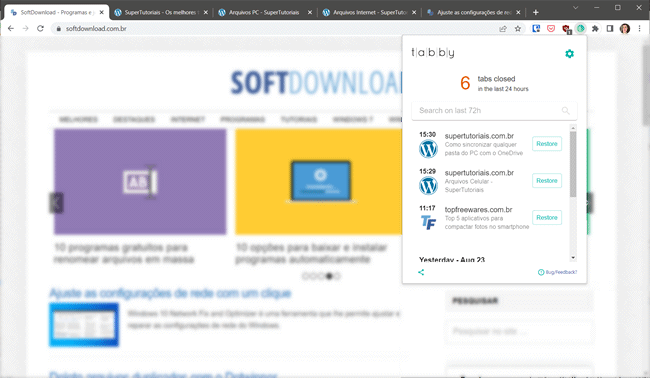
Task: Switch to the SuperTutoriais - Os melhores tab
Action: 160,12
